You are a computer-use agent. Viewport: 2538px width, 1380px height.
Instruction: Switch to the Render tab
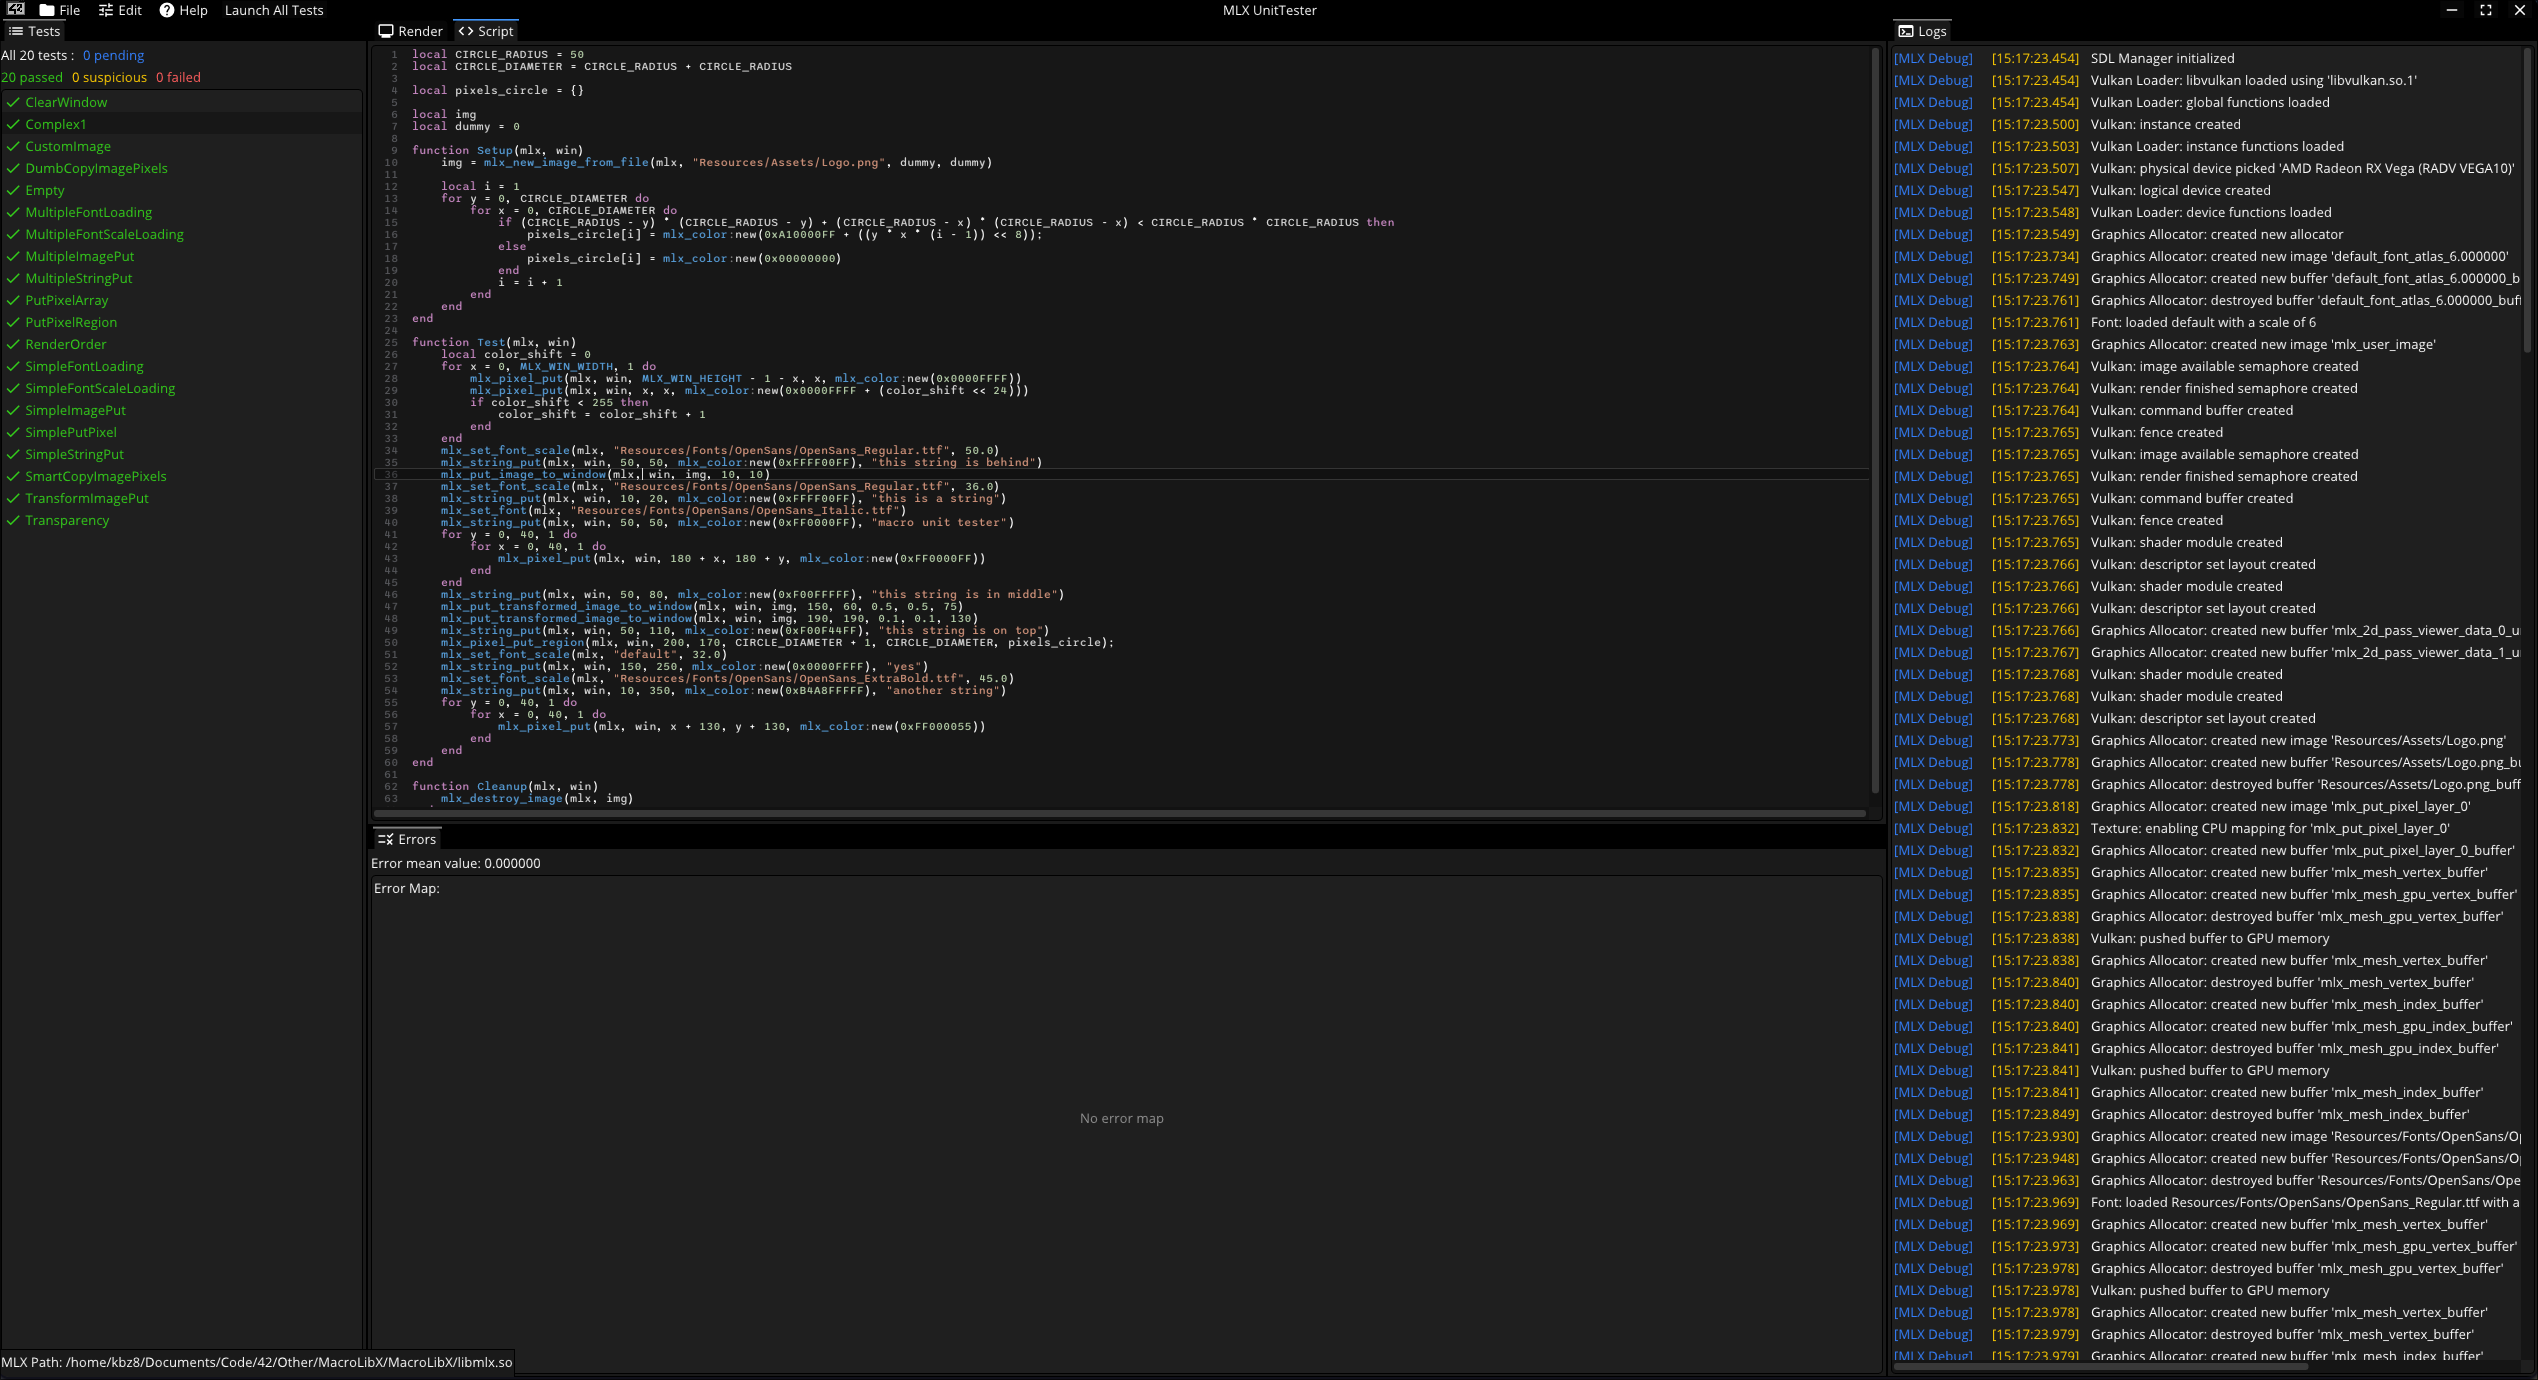click(410, 31)
